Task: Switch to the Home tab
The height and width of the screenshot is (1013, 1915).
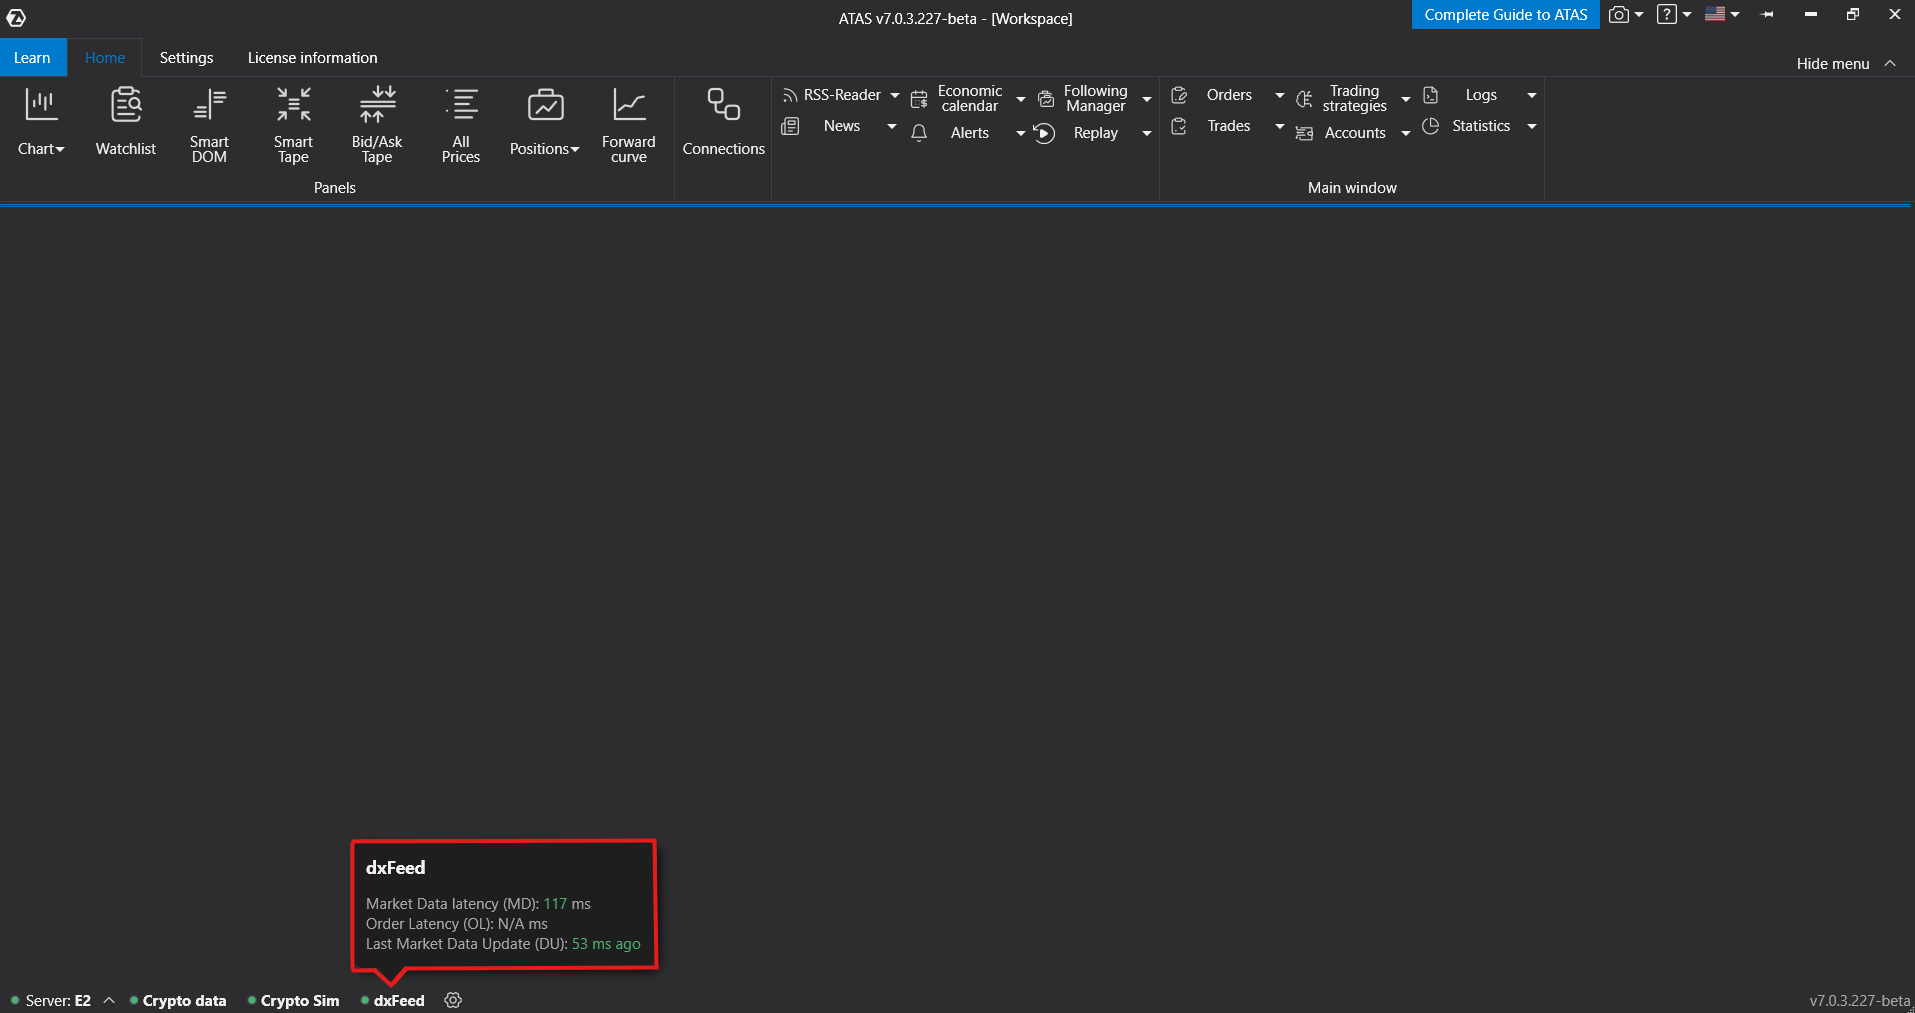Action: click(x=105, y=58)
